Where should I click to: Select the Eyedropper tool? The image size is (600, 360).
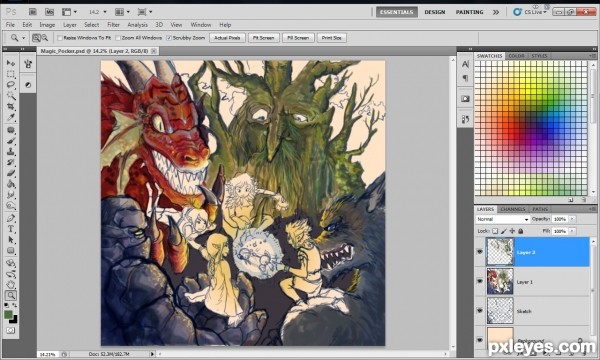pyautogui.click(x=11, y=117)
